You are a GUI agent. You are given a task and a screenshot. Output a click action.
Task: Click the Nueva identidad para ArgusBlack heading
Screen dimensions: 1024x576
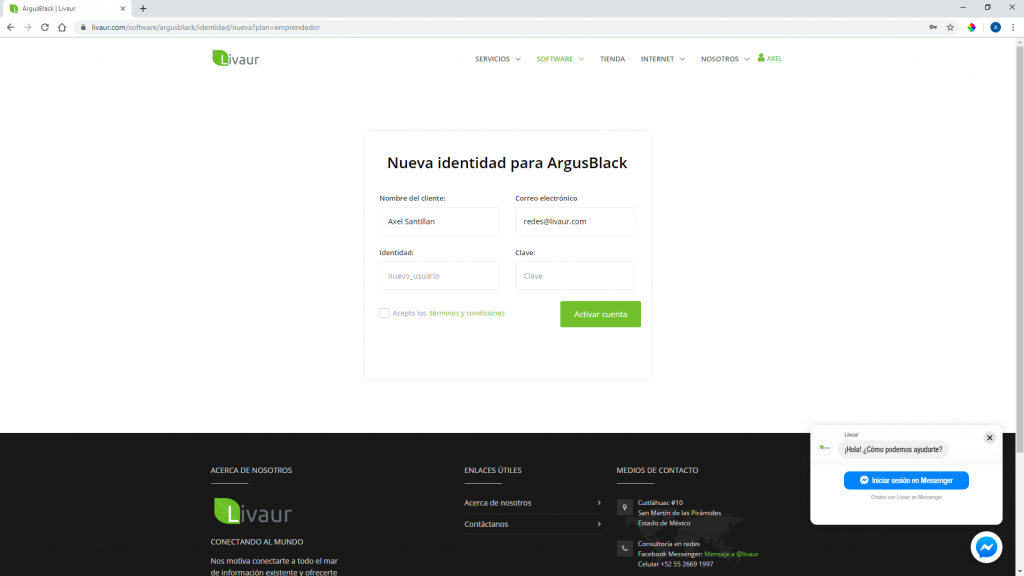[x=507, y=163]
